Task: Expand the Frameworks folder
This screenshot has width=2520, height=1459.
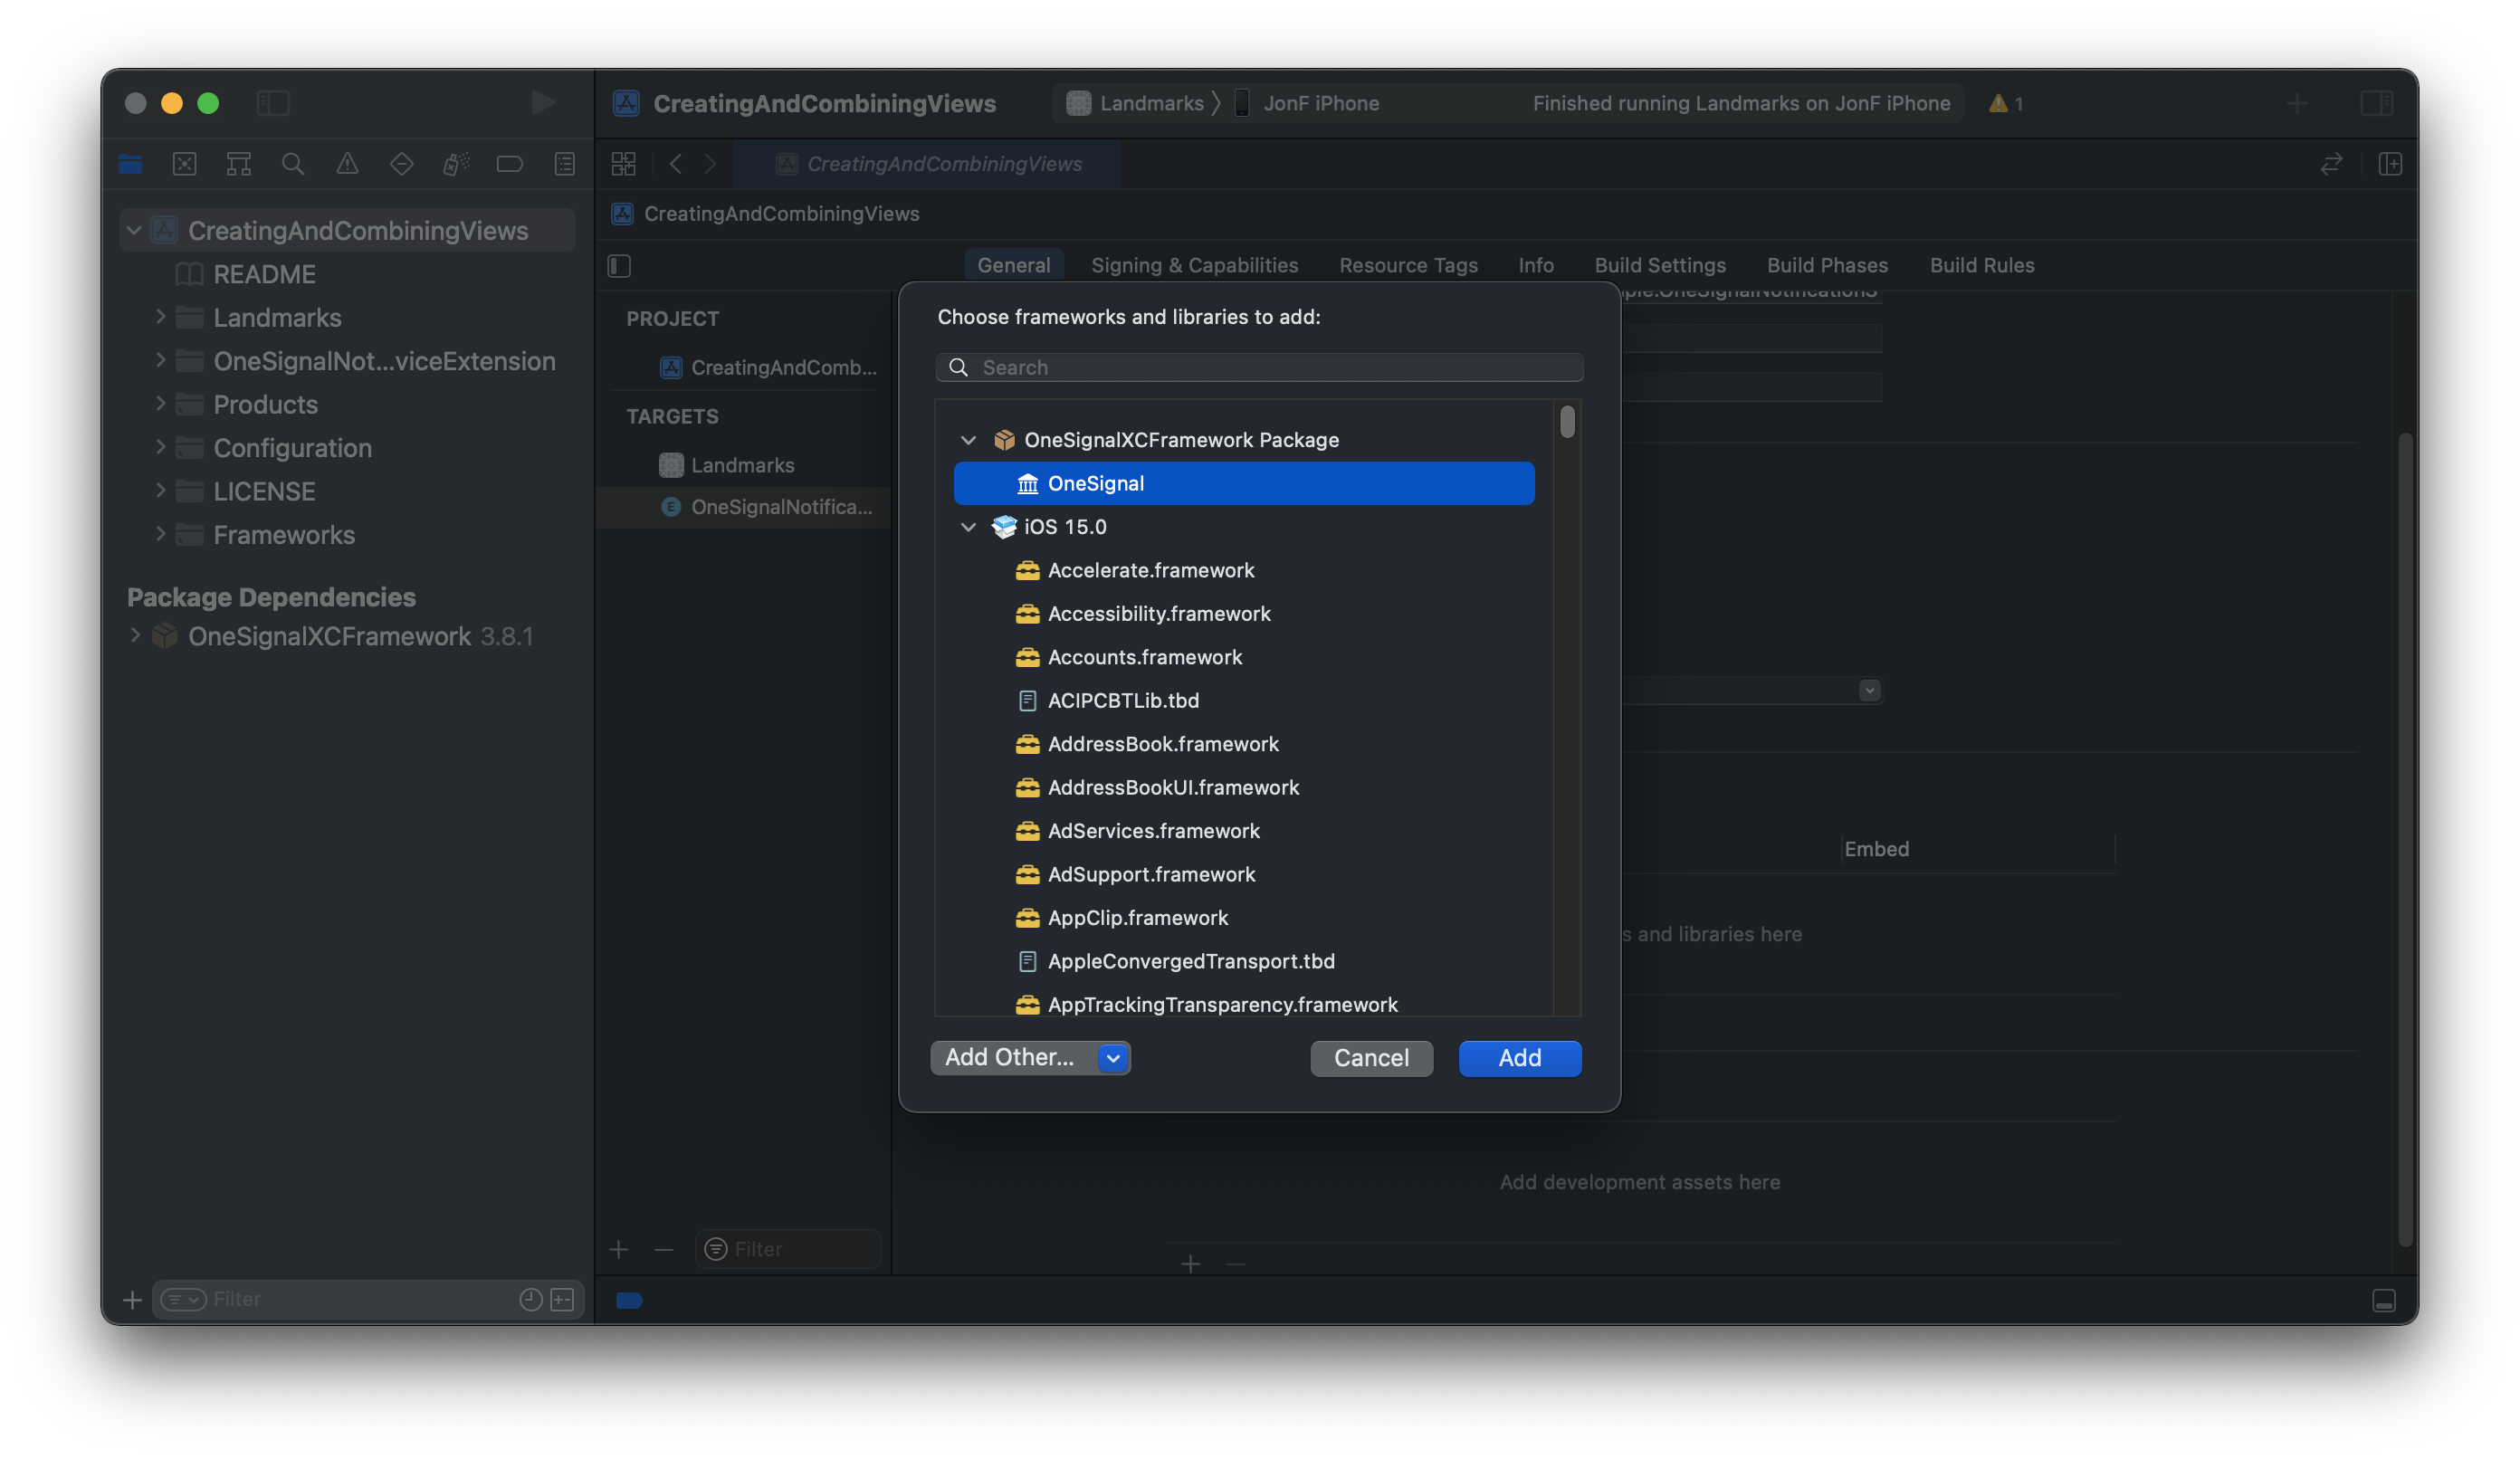Action: [x=160, y=534]
